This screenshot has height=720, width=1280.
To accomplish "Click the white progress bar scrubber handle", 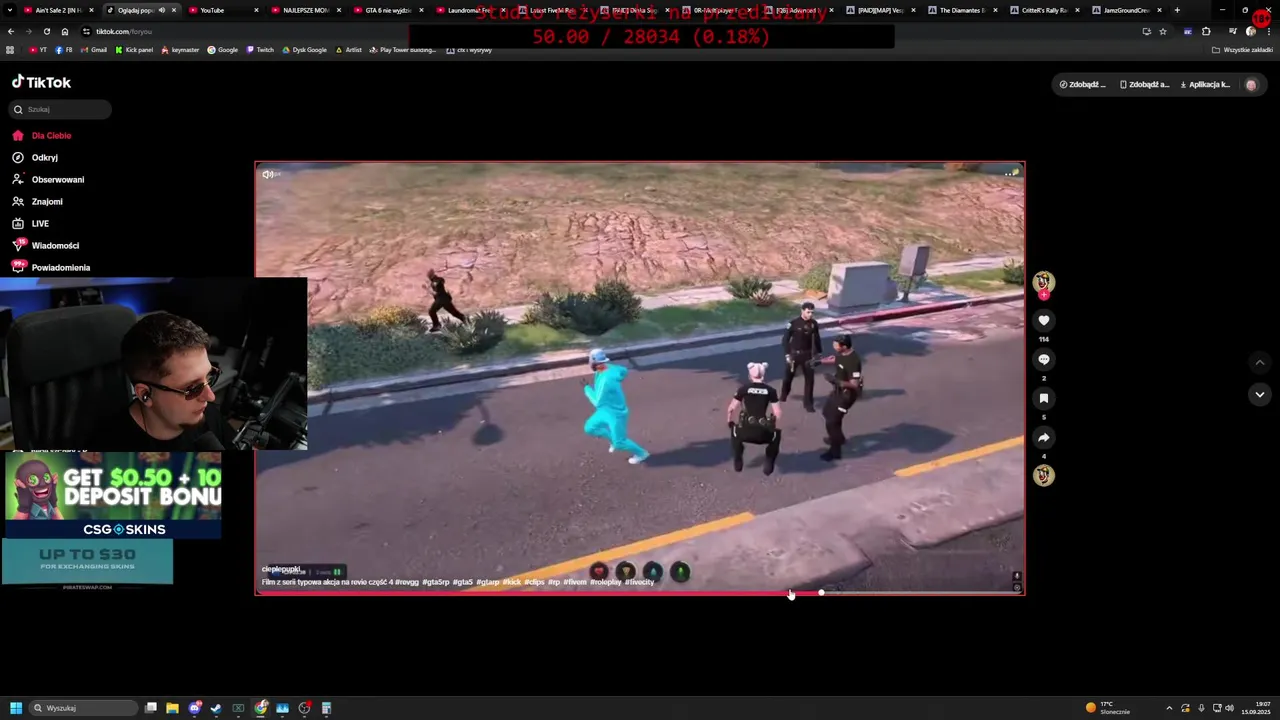I will 821,593.
